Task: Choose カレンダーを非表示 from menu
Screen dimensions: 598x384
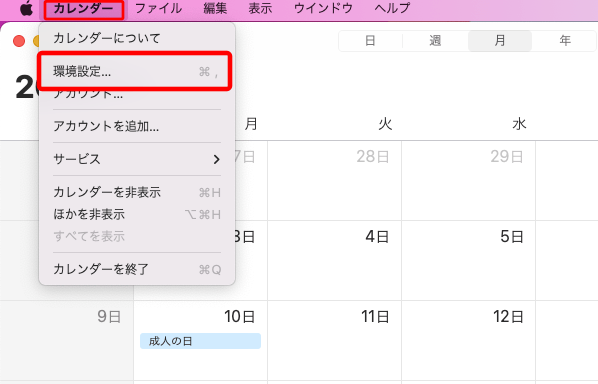Action: [137, 192]
